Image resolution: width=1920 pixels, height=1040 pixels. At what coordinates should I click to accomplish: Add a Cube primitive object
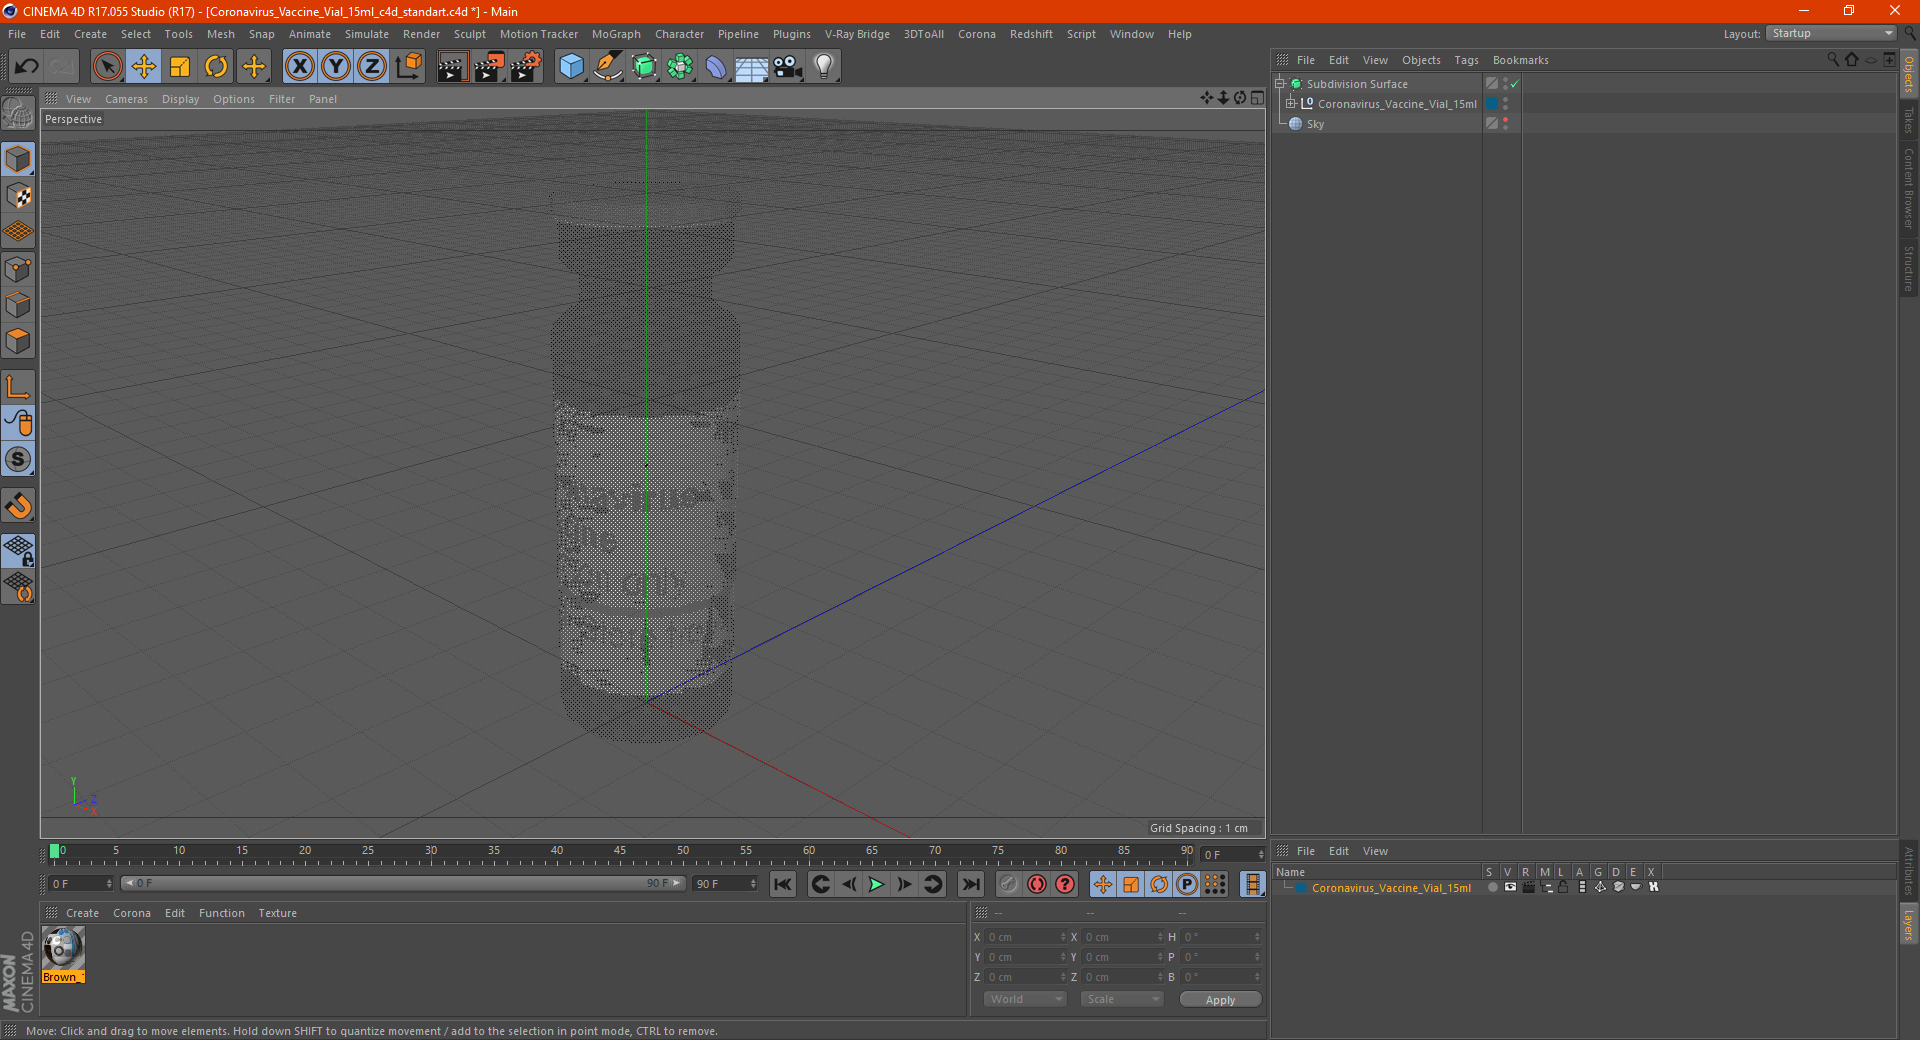point(571,67)
